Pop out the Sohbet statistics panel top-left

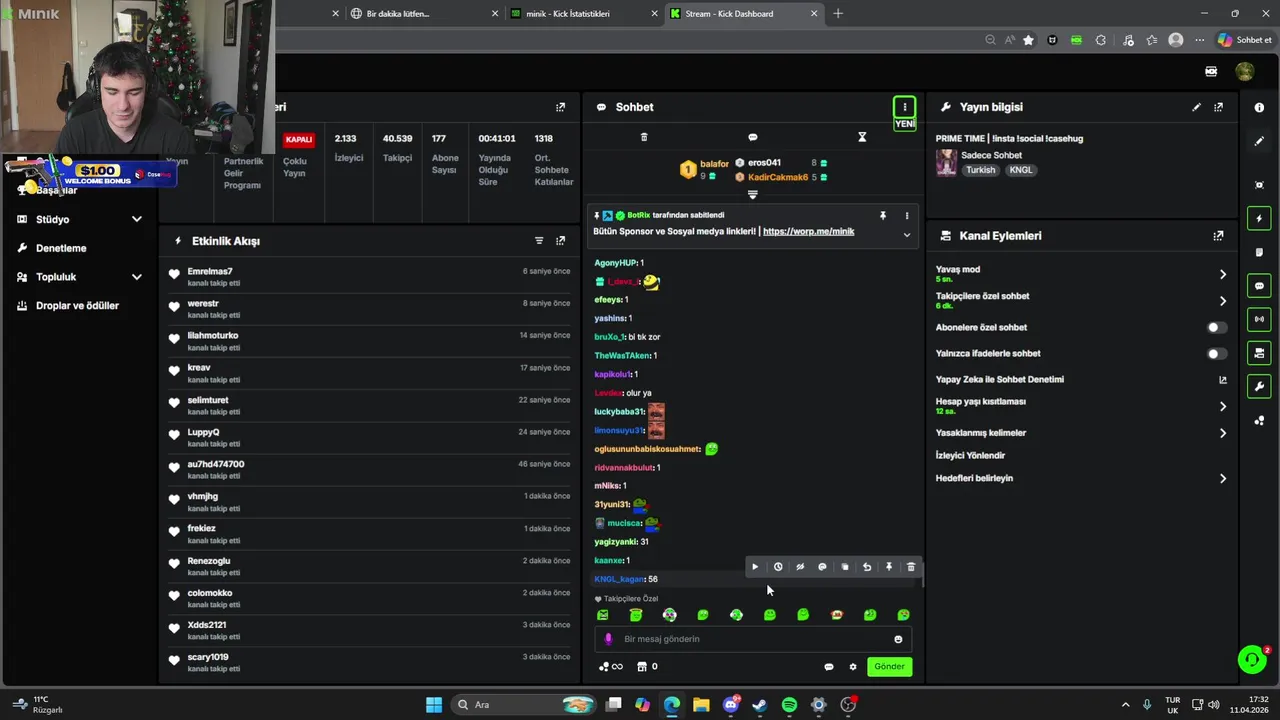pos(560,107)
